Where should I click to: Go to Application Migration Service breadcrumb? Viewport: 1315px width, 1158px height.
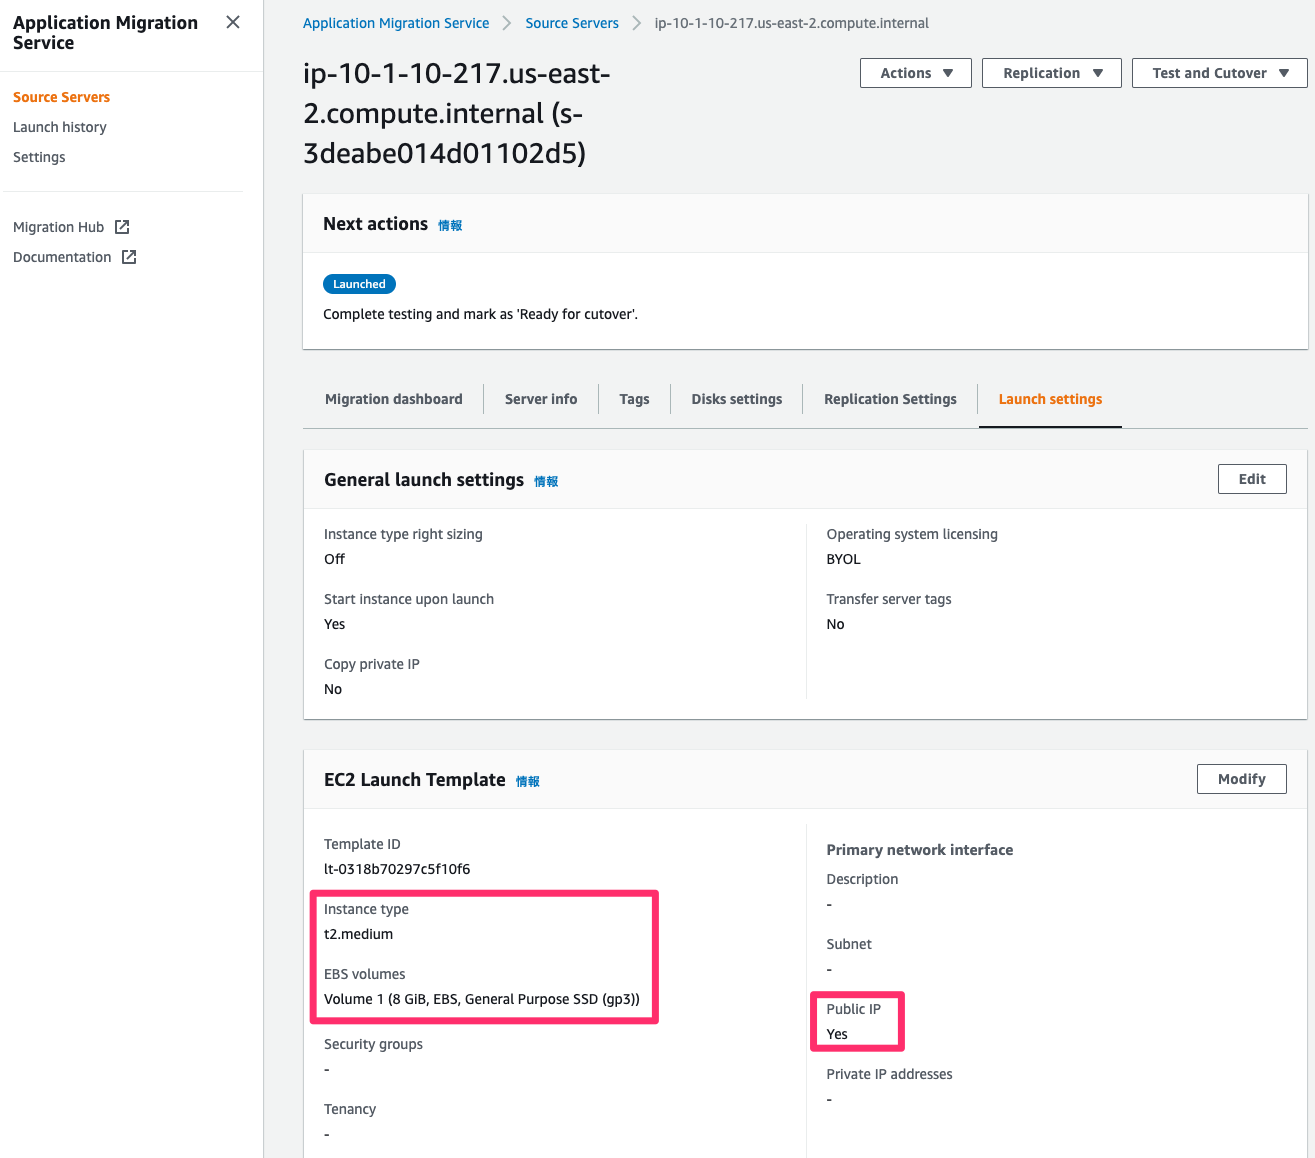tap(396, 23)
